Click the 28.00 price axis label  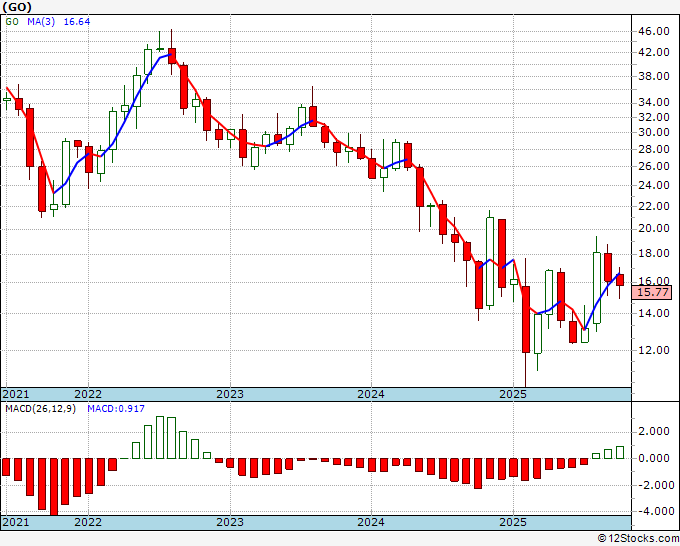coord(654,149)
